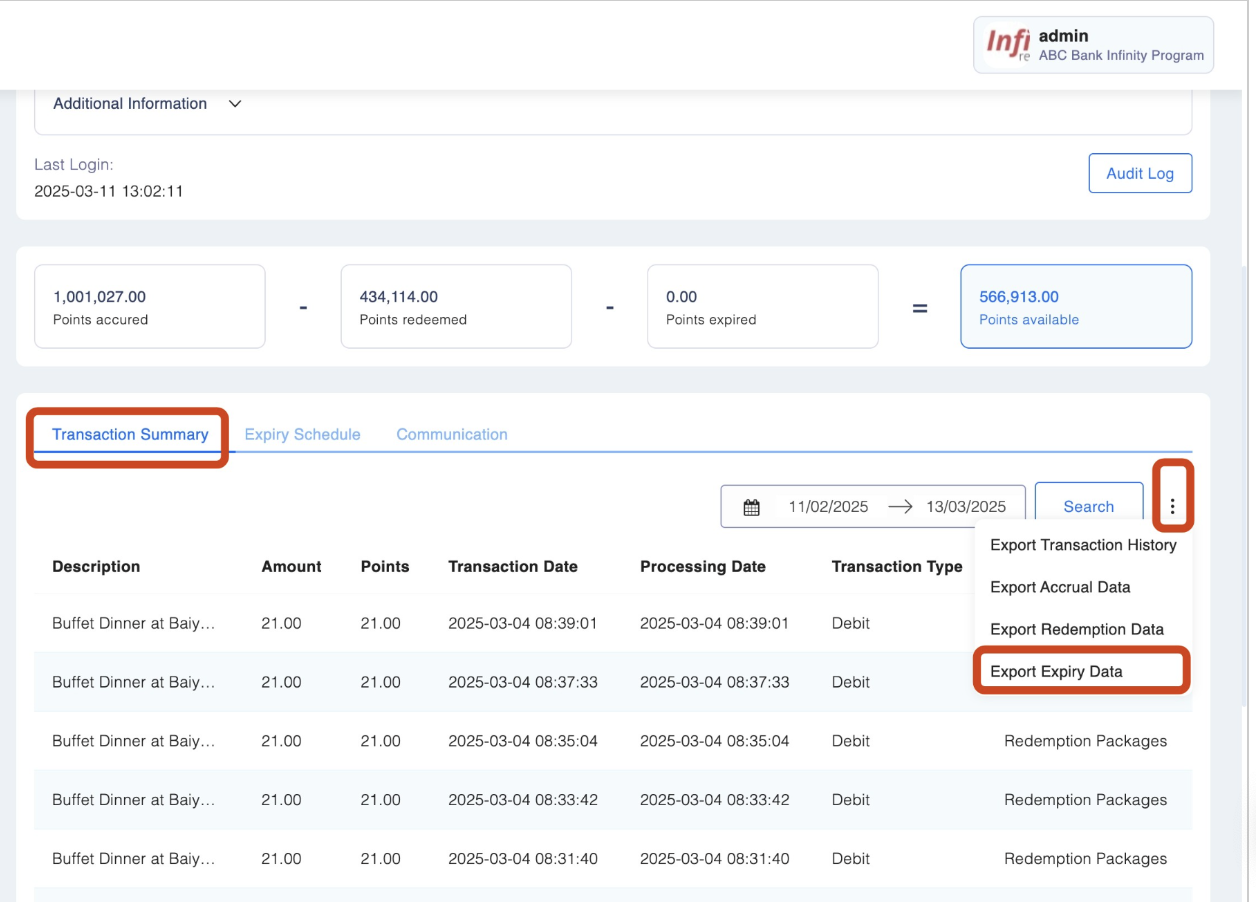Choose Export Accrual Data option
The image size is (1256, 902).
[1060, 587]
